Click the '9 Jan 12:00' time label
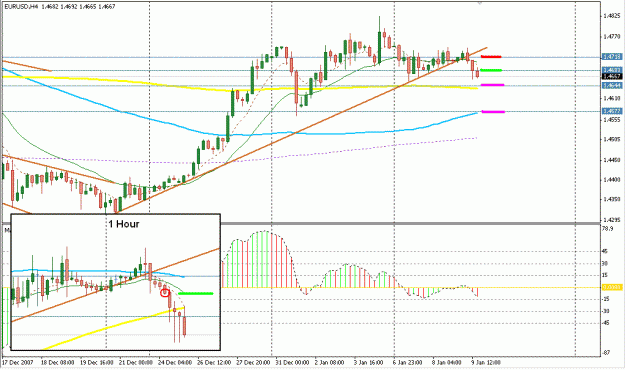This screenshot has width=625, height=370. coord(486,363)
